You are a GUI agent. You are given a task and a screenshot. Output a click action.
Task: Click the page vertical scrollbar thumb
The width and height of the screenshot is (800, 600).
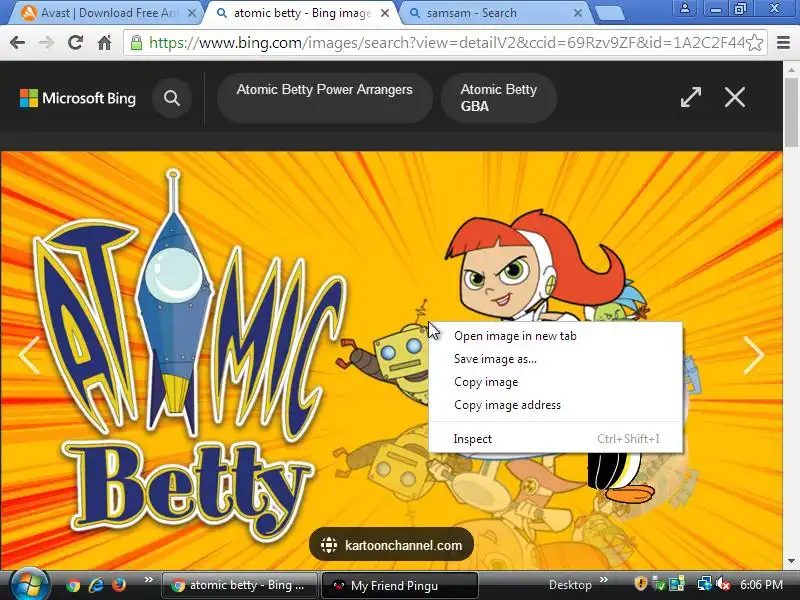tap(791, 111)
